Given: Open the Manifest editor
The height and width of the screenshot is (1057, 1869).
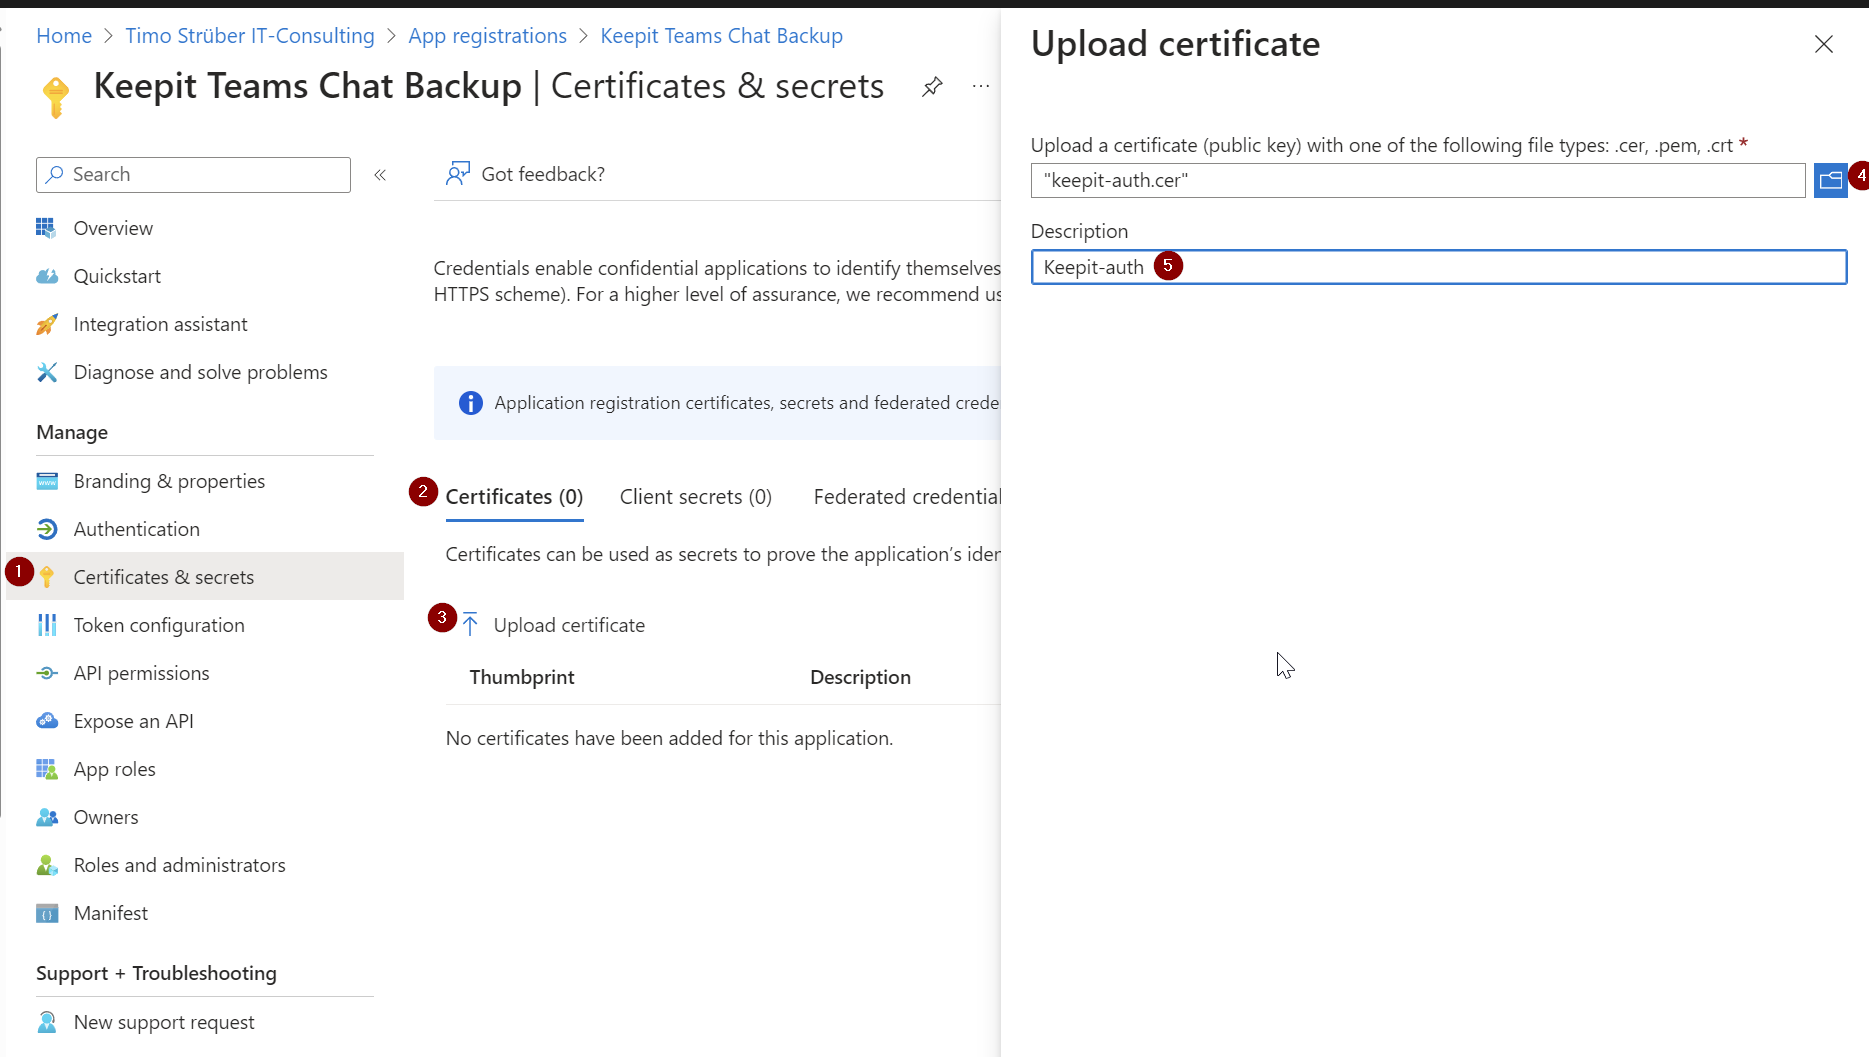Looking at the screenshot, I should [x=110, y=913].
